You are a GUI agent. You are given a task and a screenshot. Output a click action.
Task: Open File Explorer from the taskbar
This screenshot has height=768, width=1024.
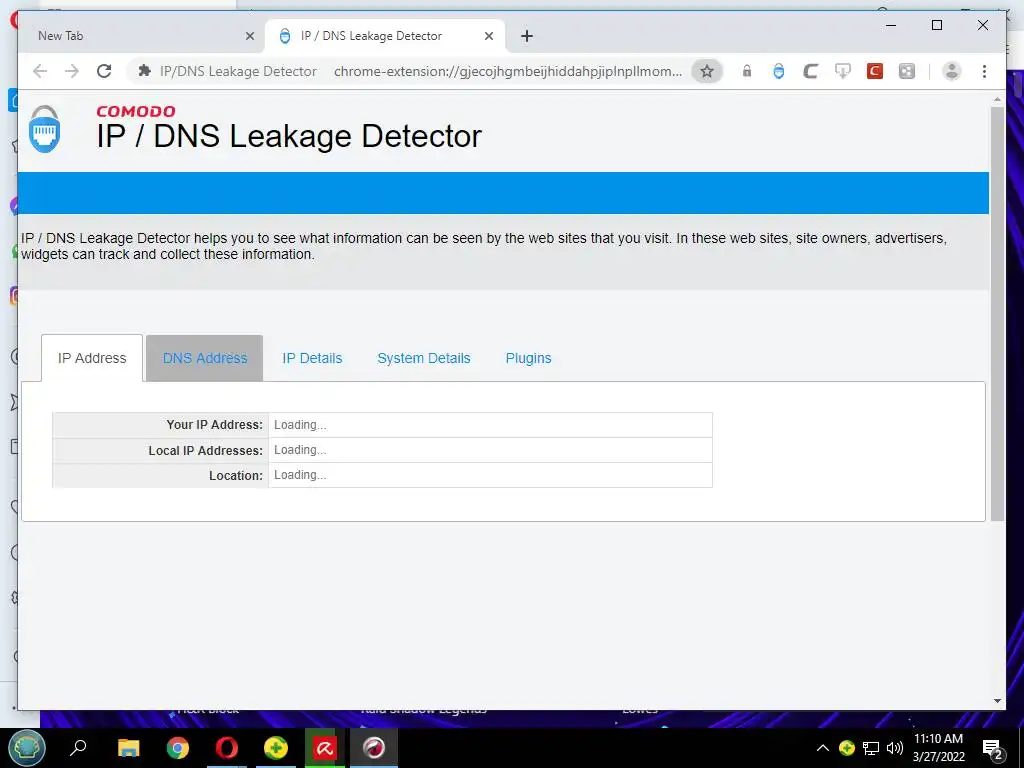point(128,748)
